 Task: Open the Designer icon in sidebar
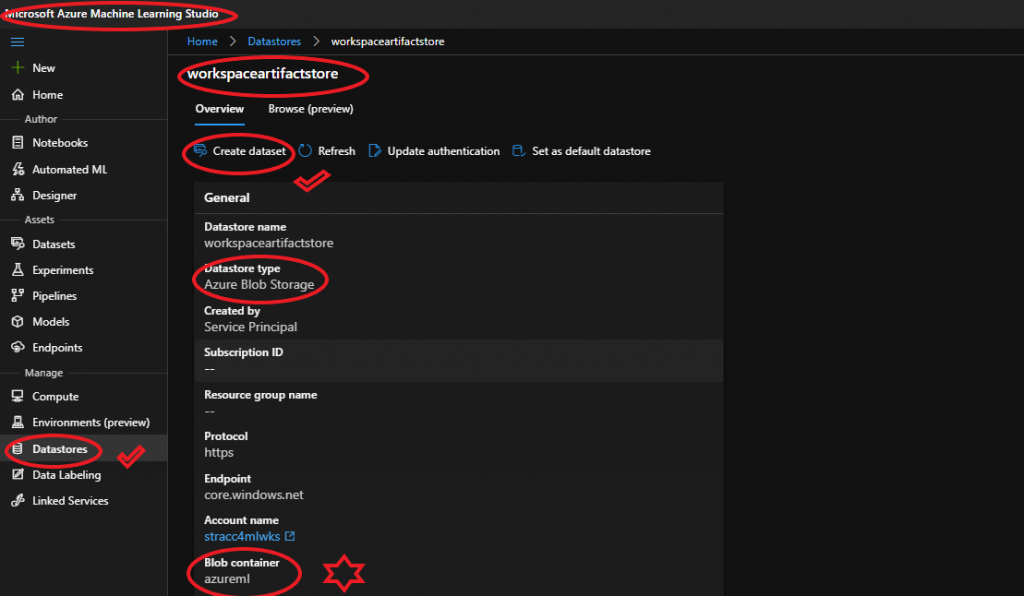click(x=18, y=195)
